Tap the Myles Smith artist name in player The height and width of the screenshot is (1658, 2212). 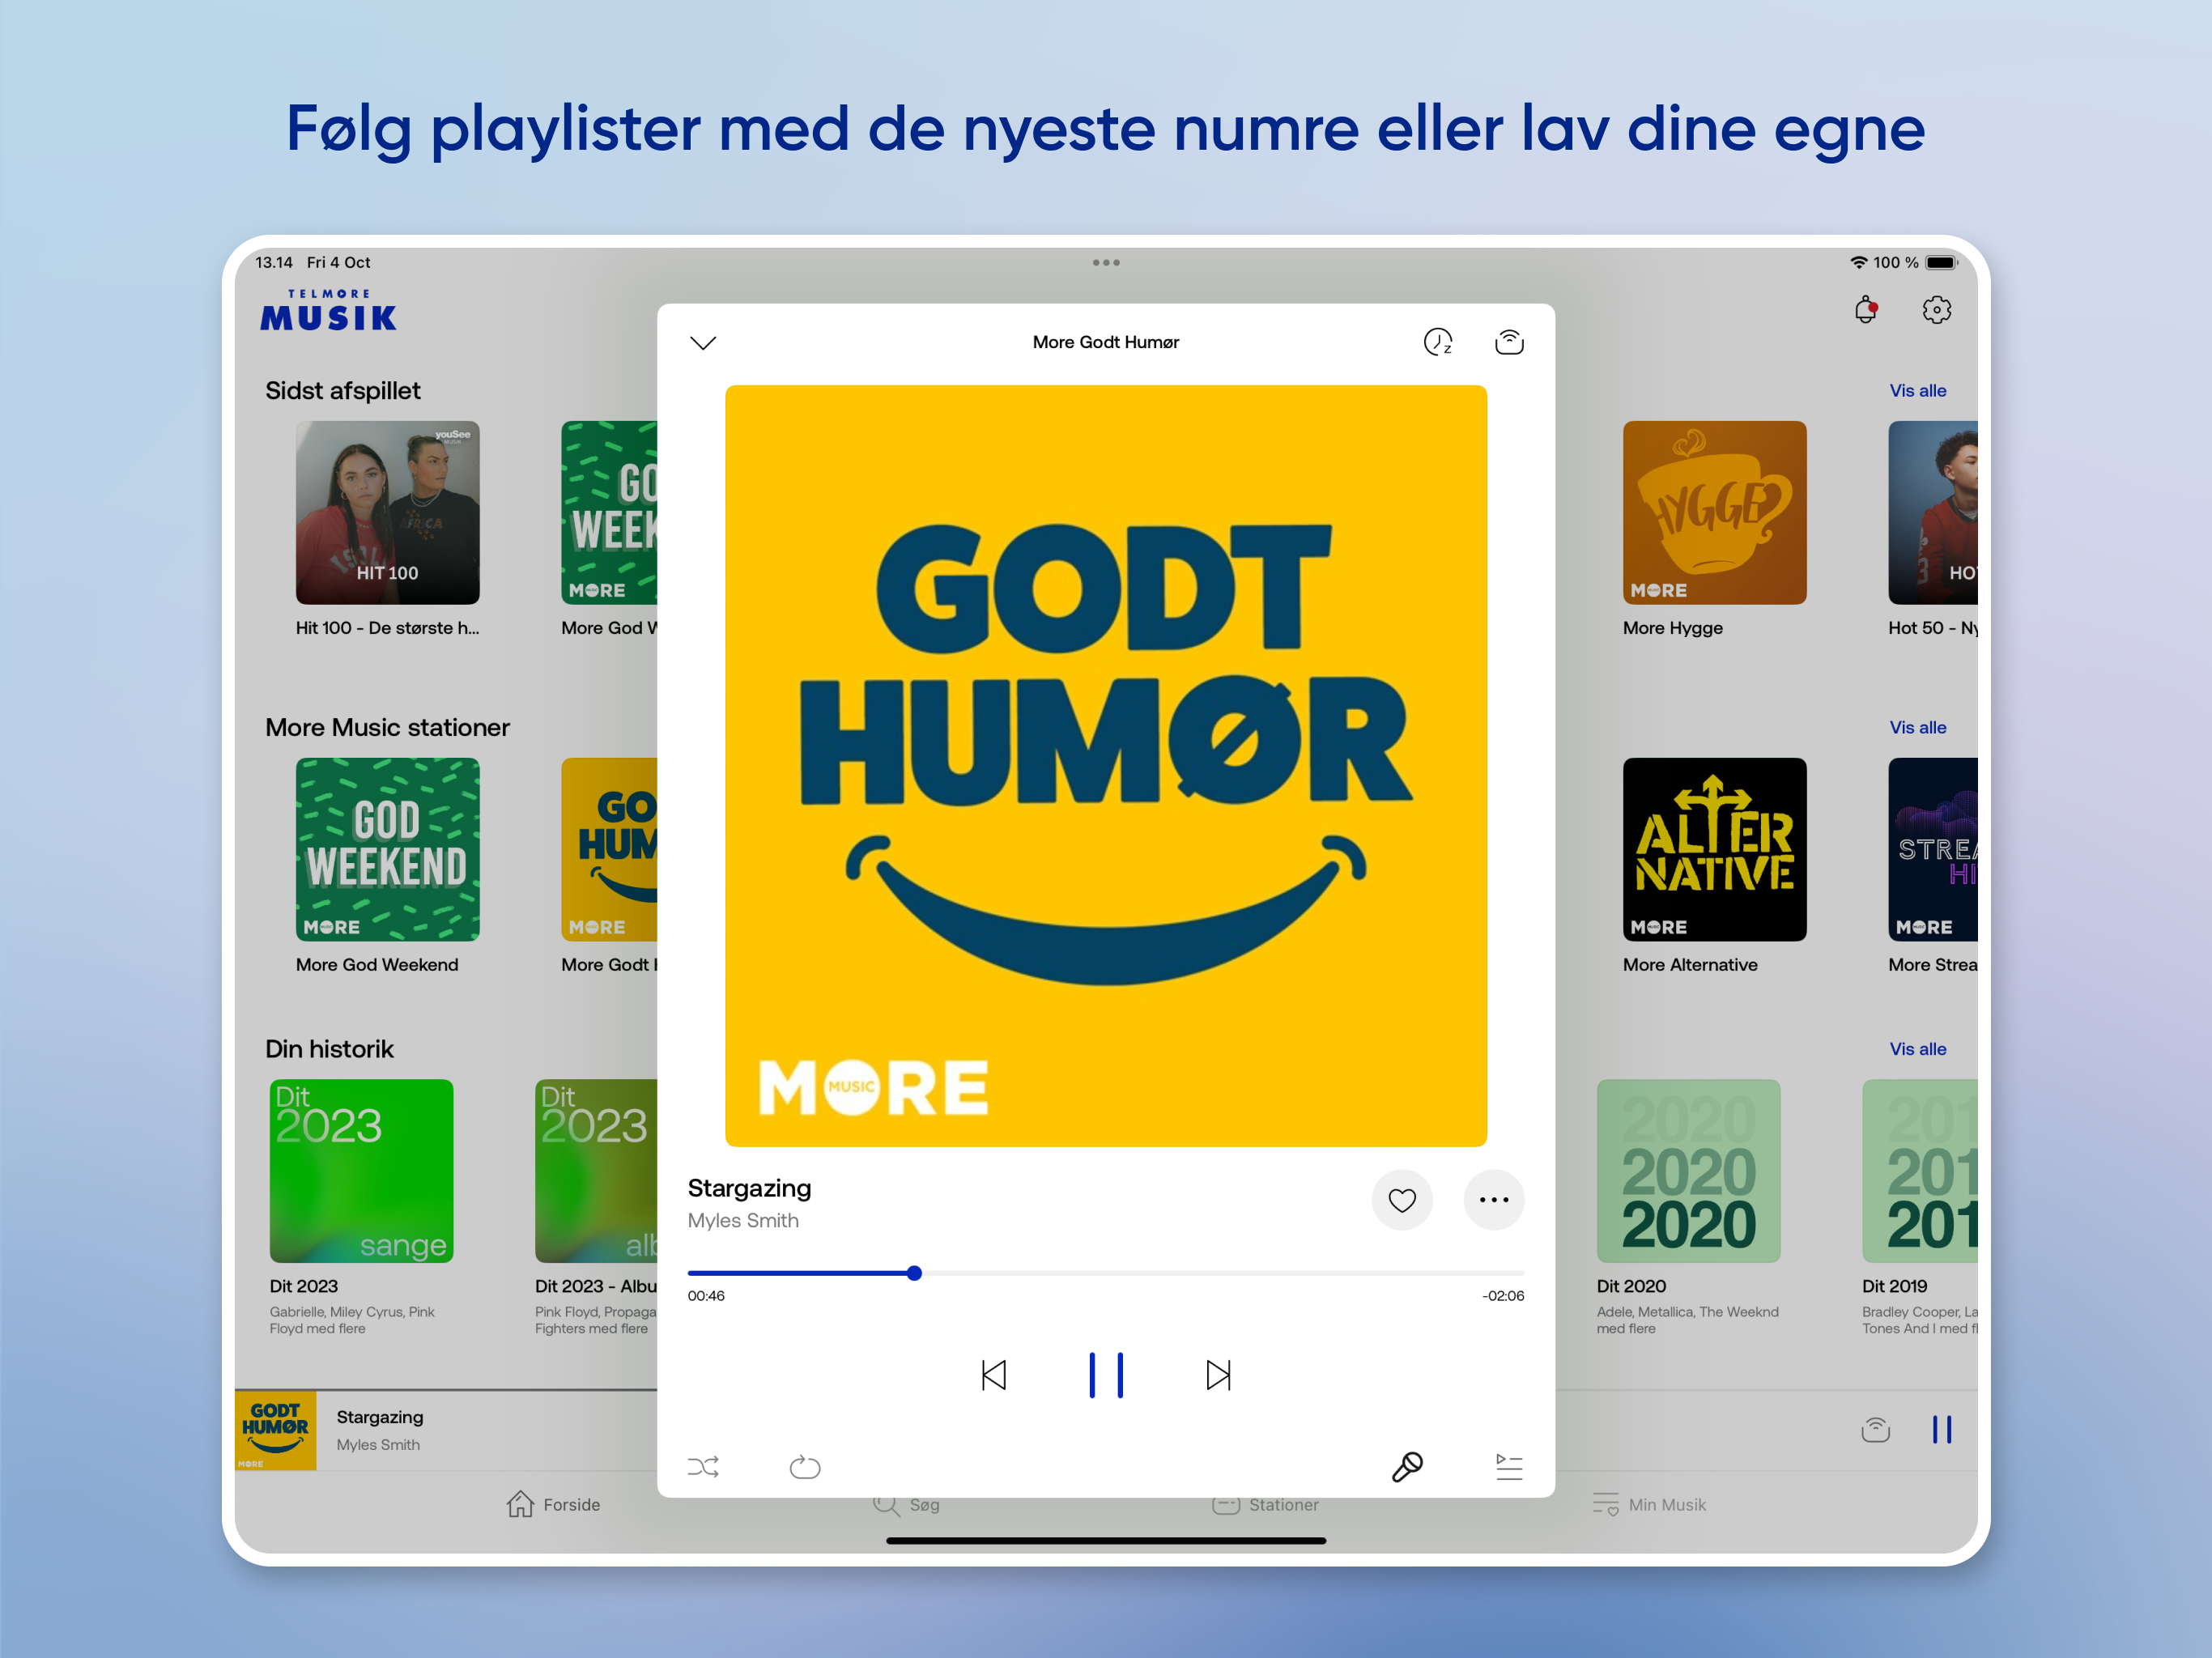[x=743, y=1221]
